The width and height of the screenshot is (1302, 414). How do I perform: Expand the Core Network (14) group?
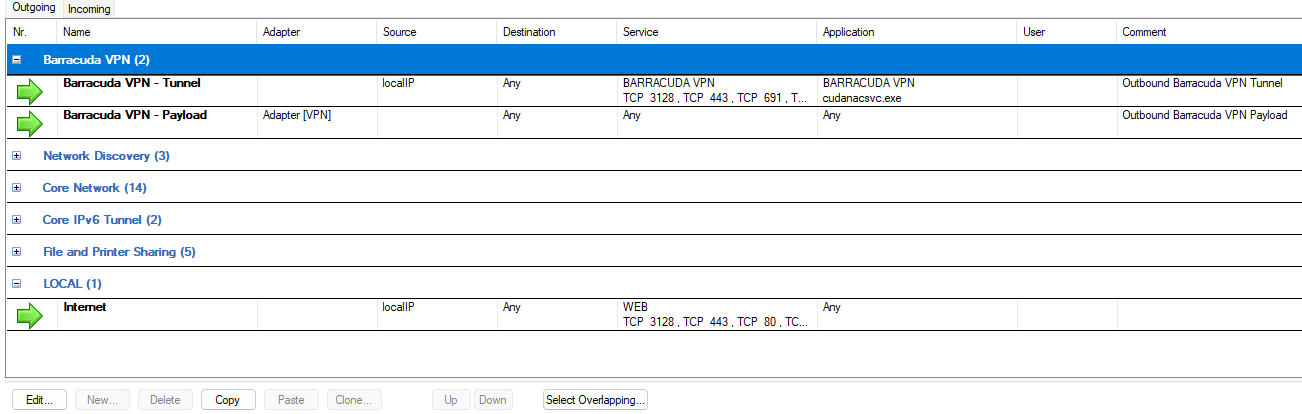pos(16,188)
